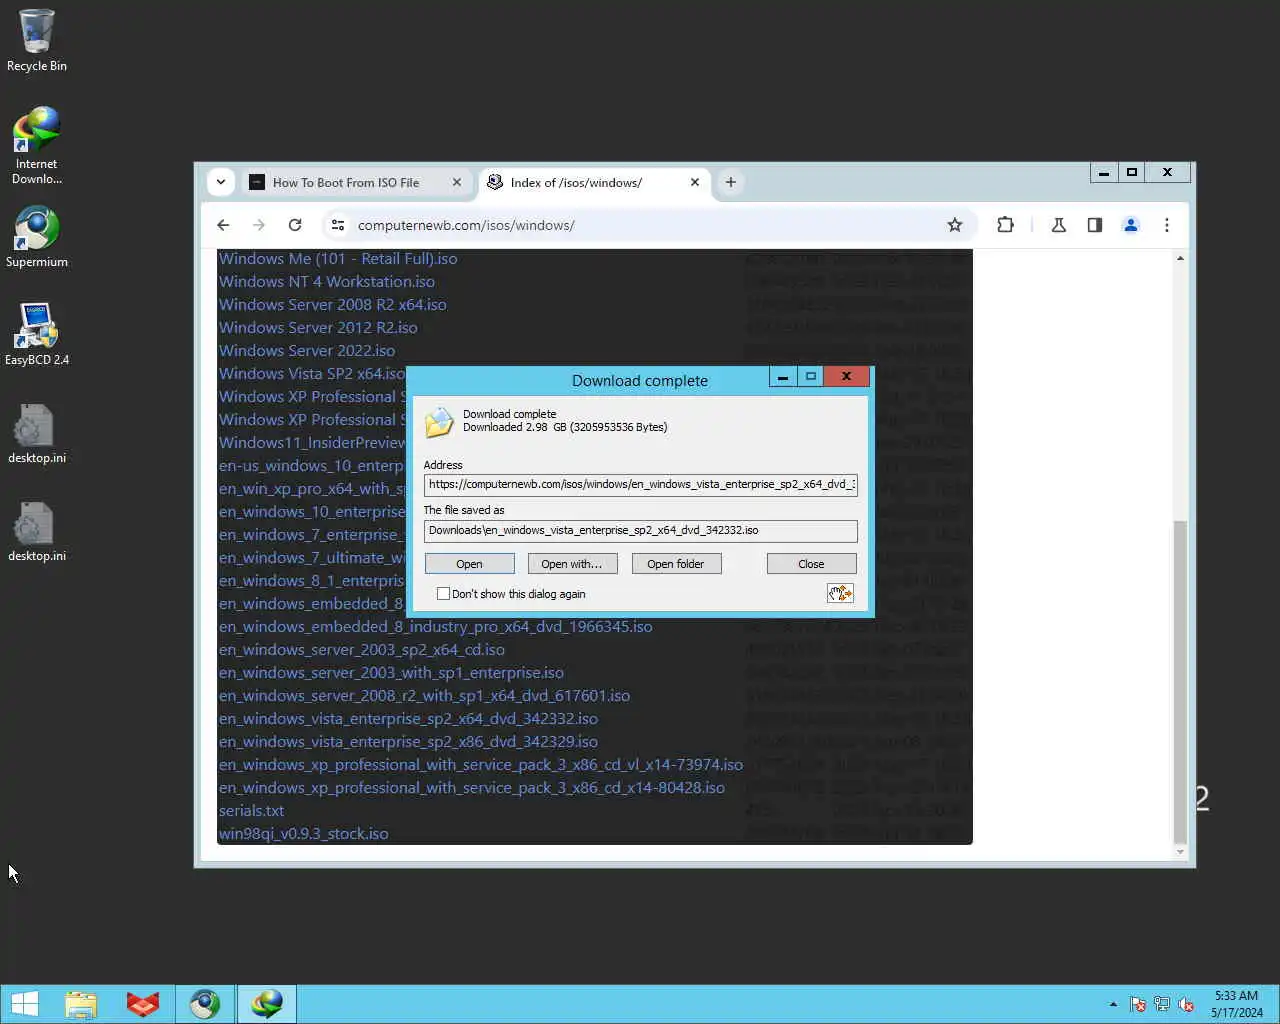Bookmark this page with the star
Screen dimensions: 1280x1024
coord(955,225)
